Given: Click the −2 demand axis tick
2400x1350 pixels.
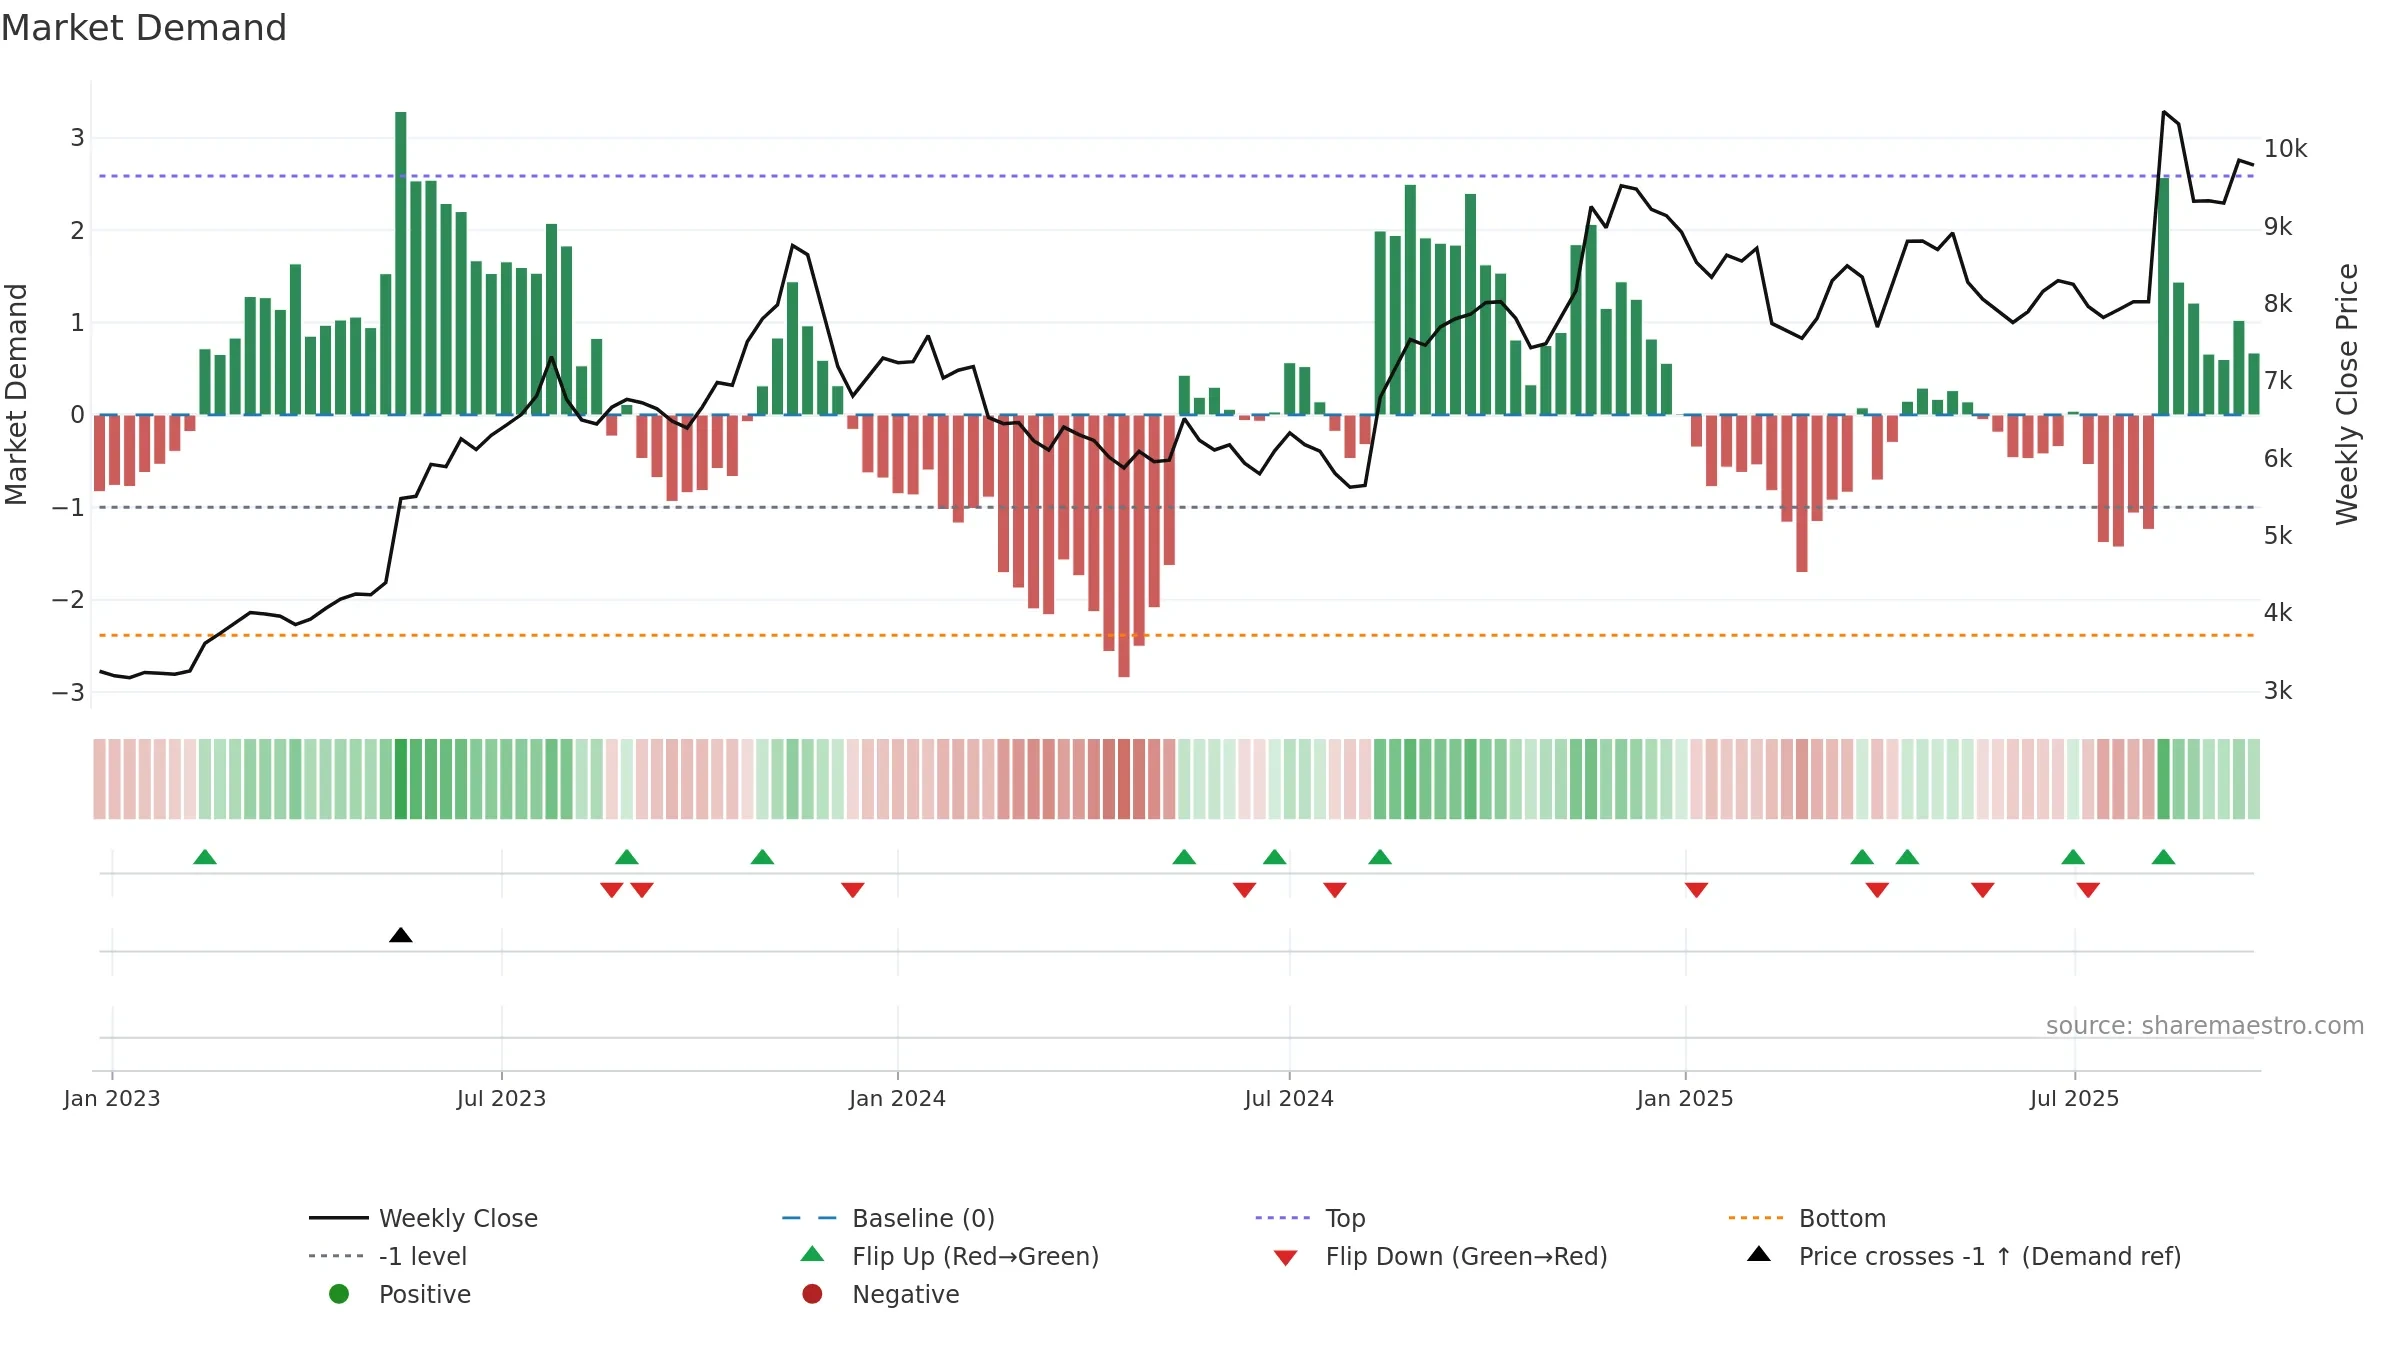Looking at the screenshot, I should point(69,600).
